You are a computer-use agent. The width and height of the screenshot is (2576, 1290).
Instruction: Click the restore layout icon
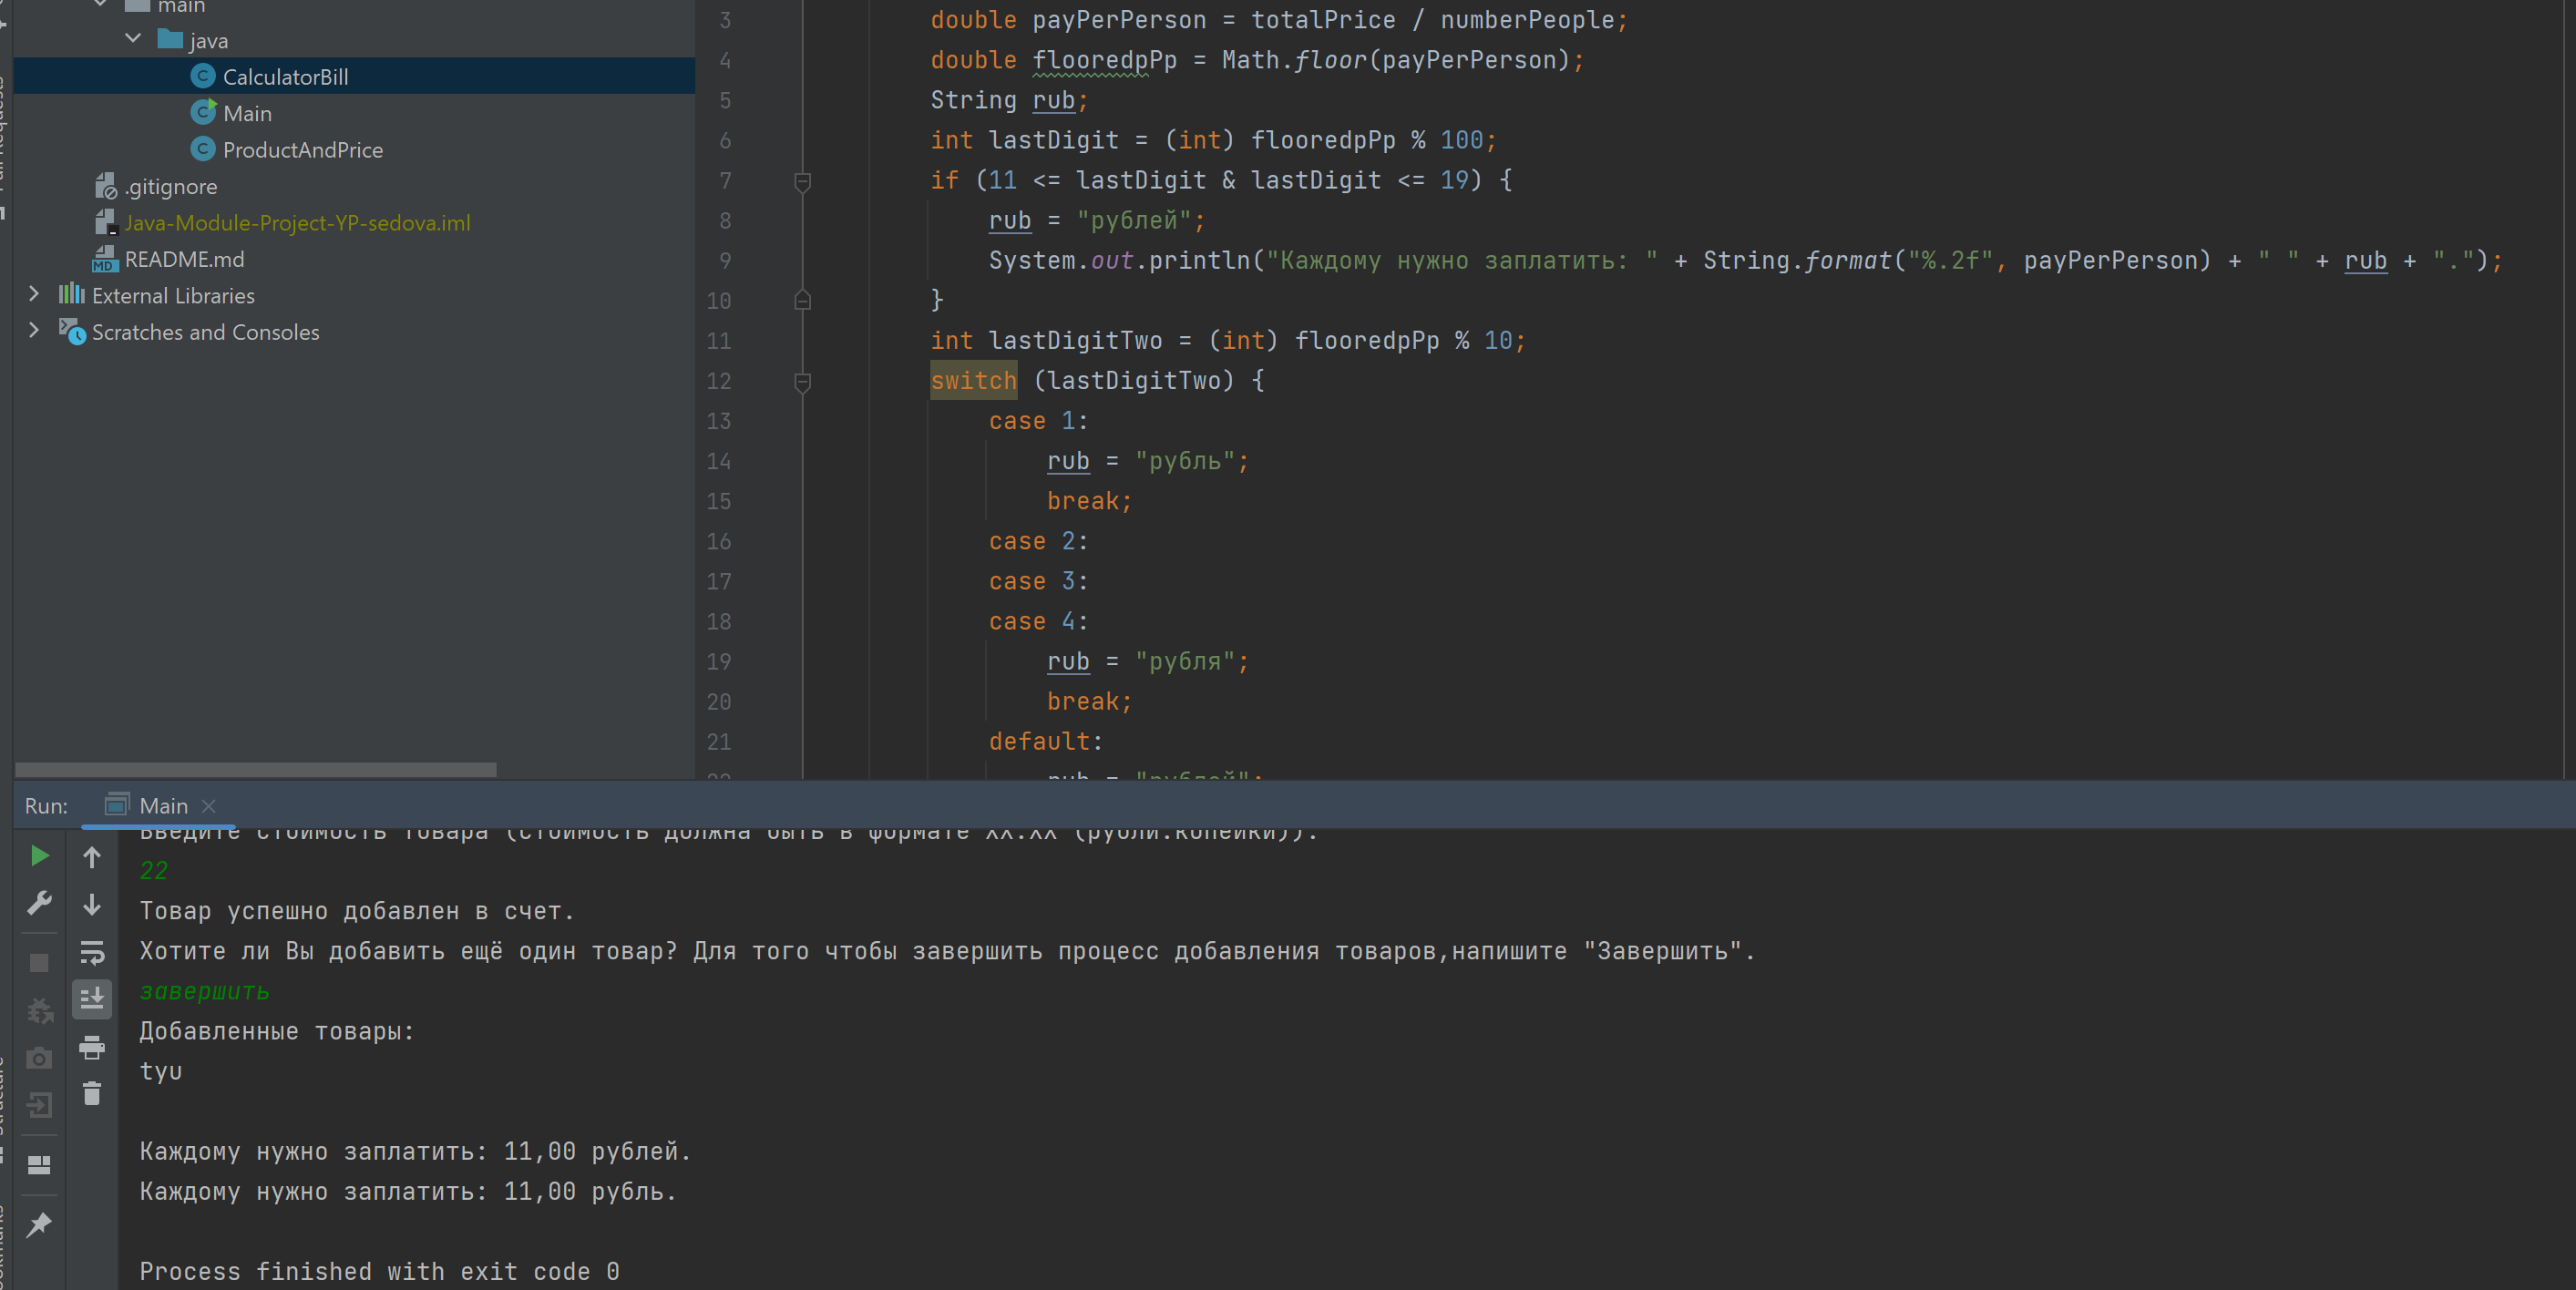(40, 1165)
